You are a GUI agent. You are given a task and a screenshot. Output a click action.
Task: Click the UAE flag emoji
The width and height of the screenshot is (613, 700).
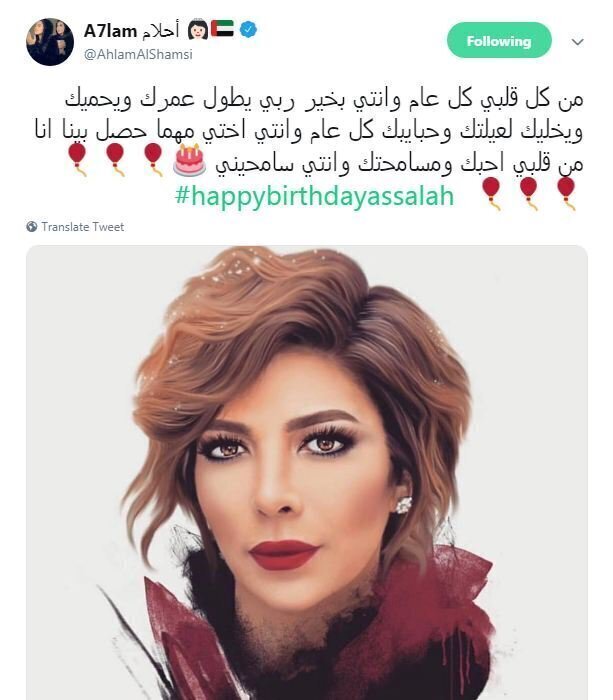click(222, 29)
